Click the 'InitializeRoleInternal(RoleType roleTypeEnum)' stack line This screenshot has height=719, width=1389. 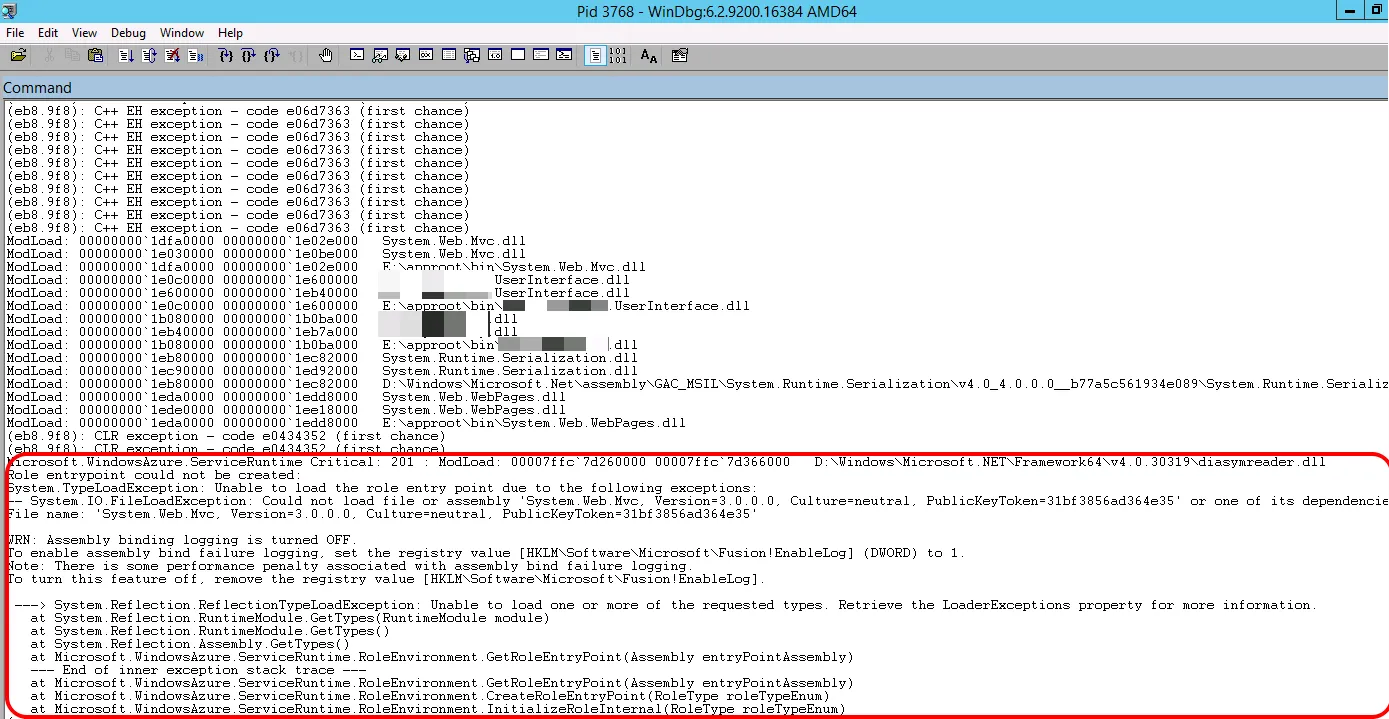438,709
